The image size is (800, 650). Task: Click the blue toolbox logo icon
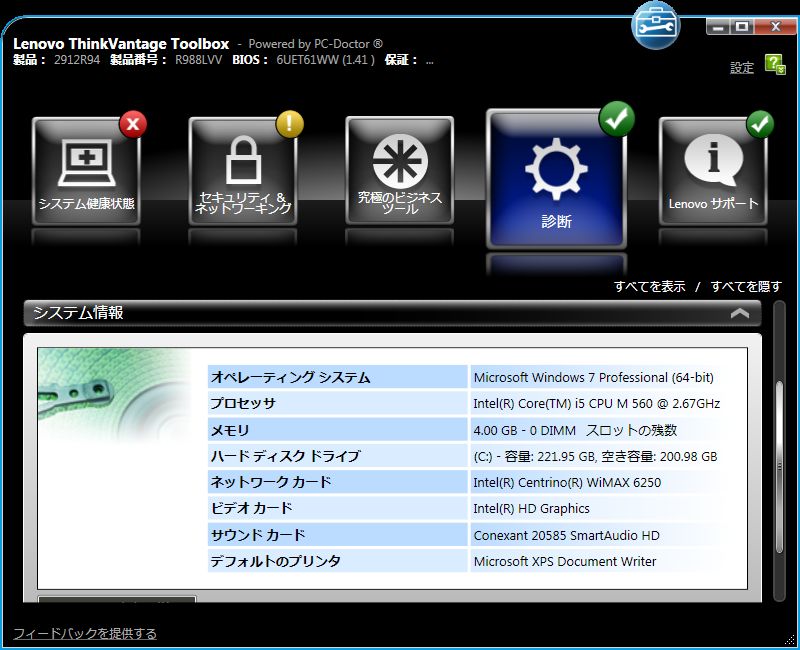point(656,25)
